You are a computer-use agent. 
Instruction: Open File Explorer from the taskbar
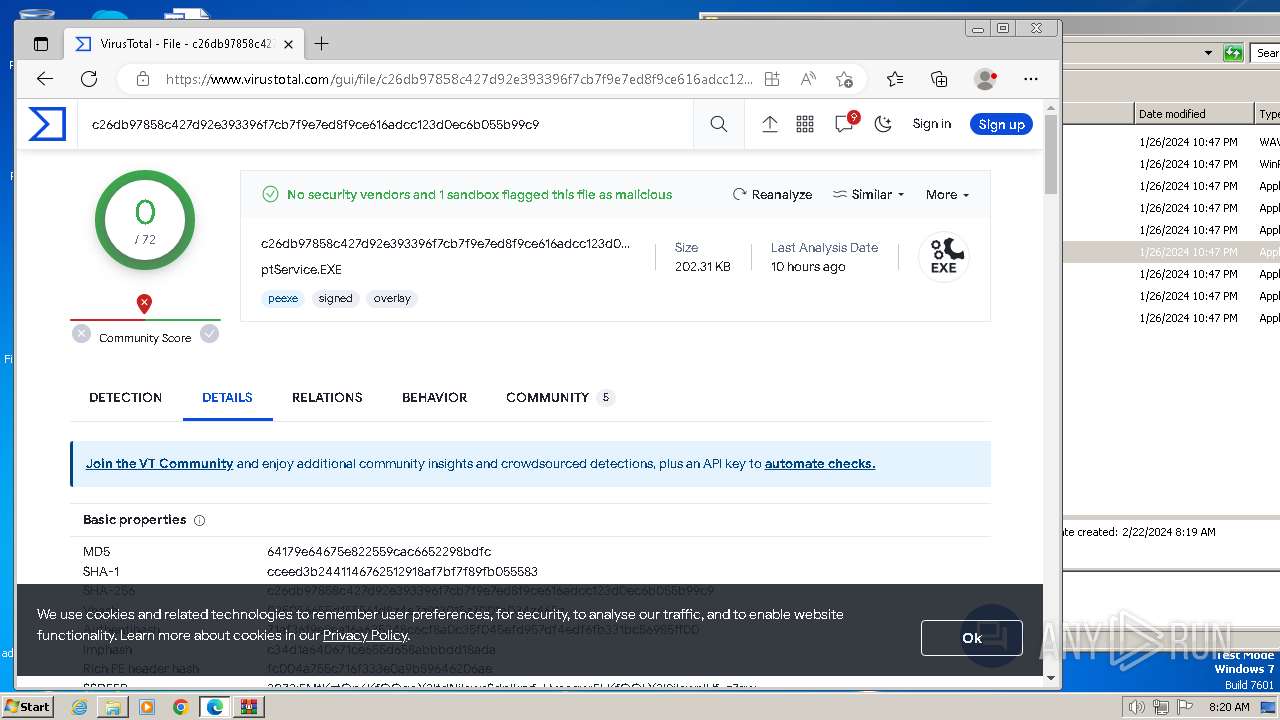click(113, 707)
